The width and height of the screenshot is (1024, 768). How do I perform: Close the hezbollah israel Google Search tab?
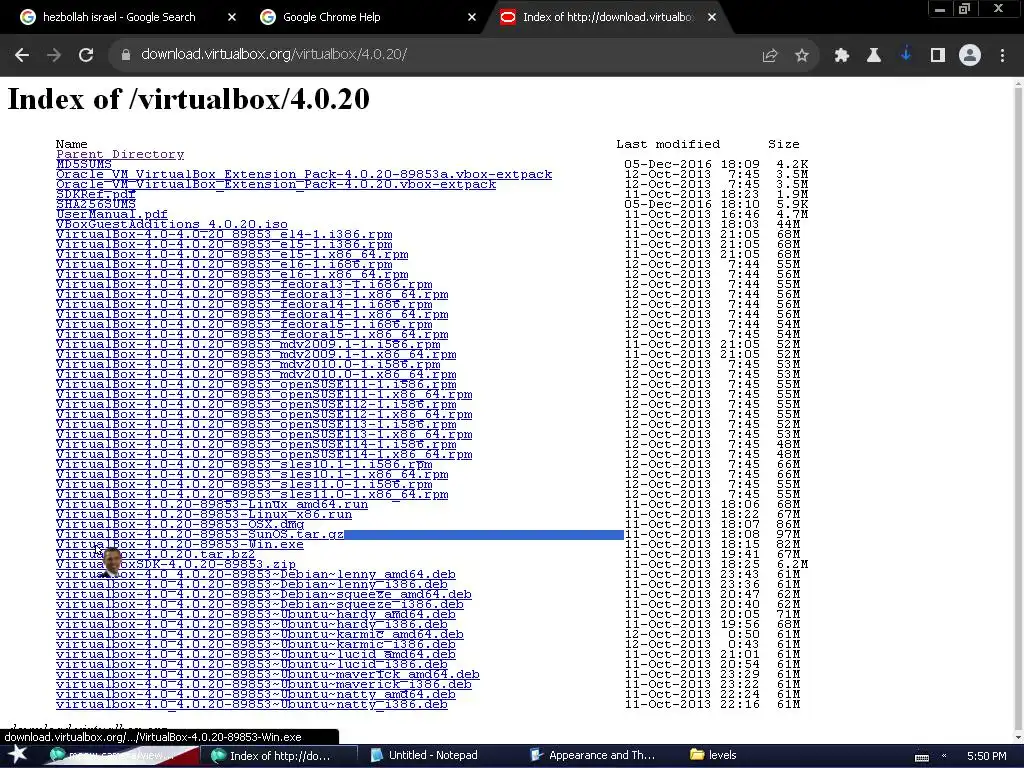coord(232,18)
